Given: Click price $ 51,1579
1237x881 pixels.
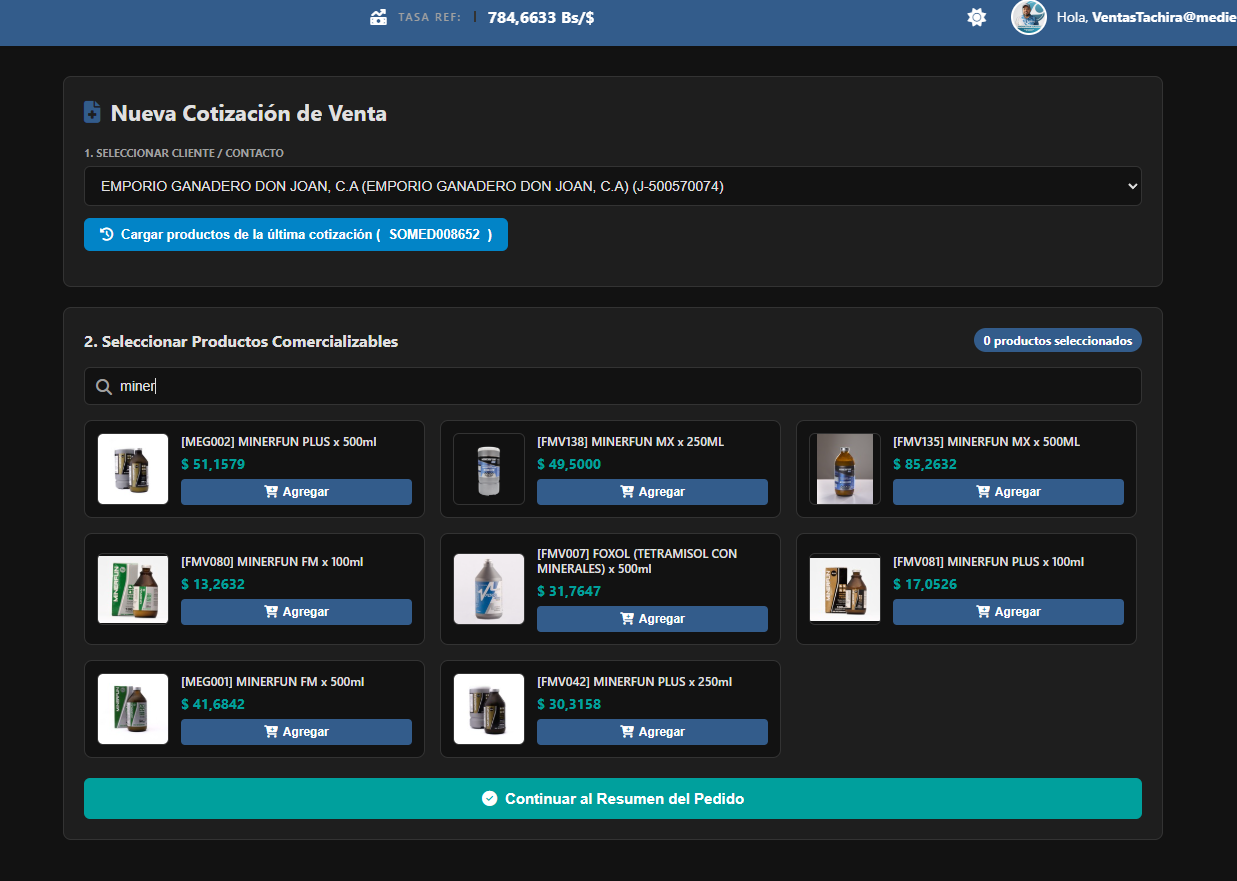Looking at the screenshot, I should tap(213, 464).
